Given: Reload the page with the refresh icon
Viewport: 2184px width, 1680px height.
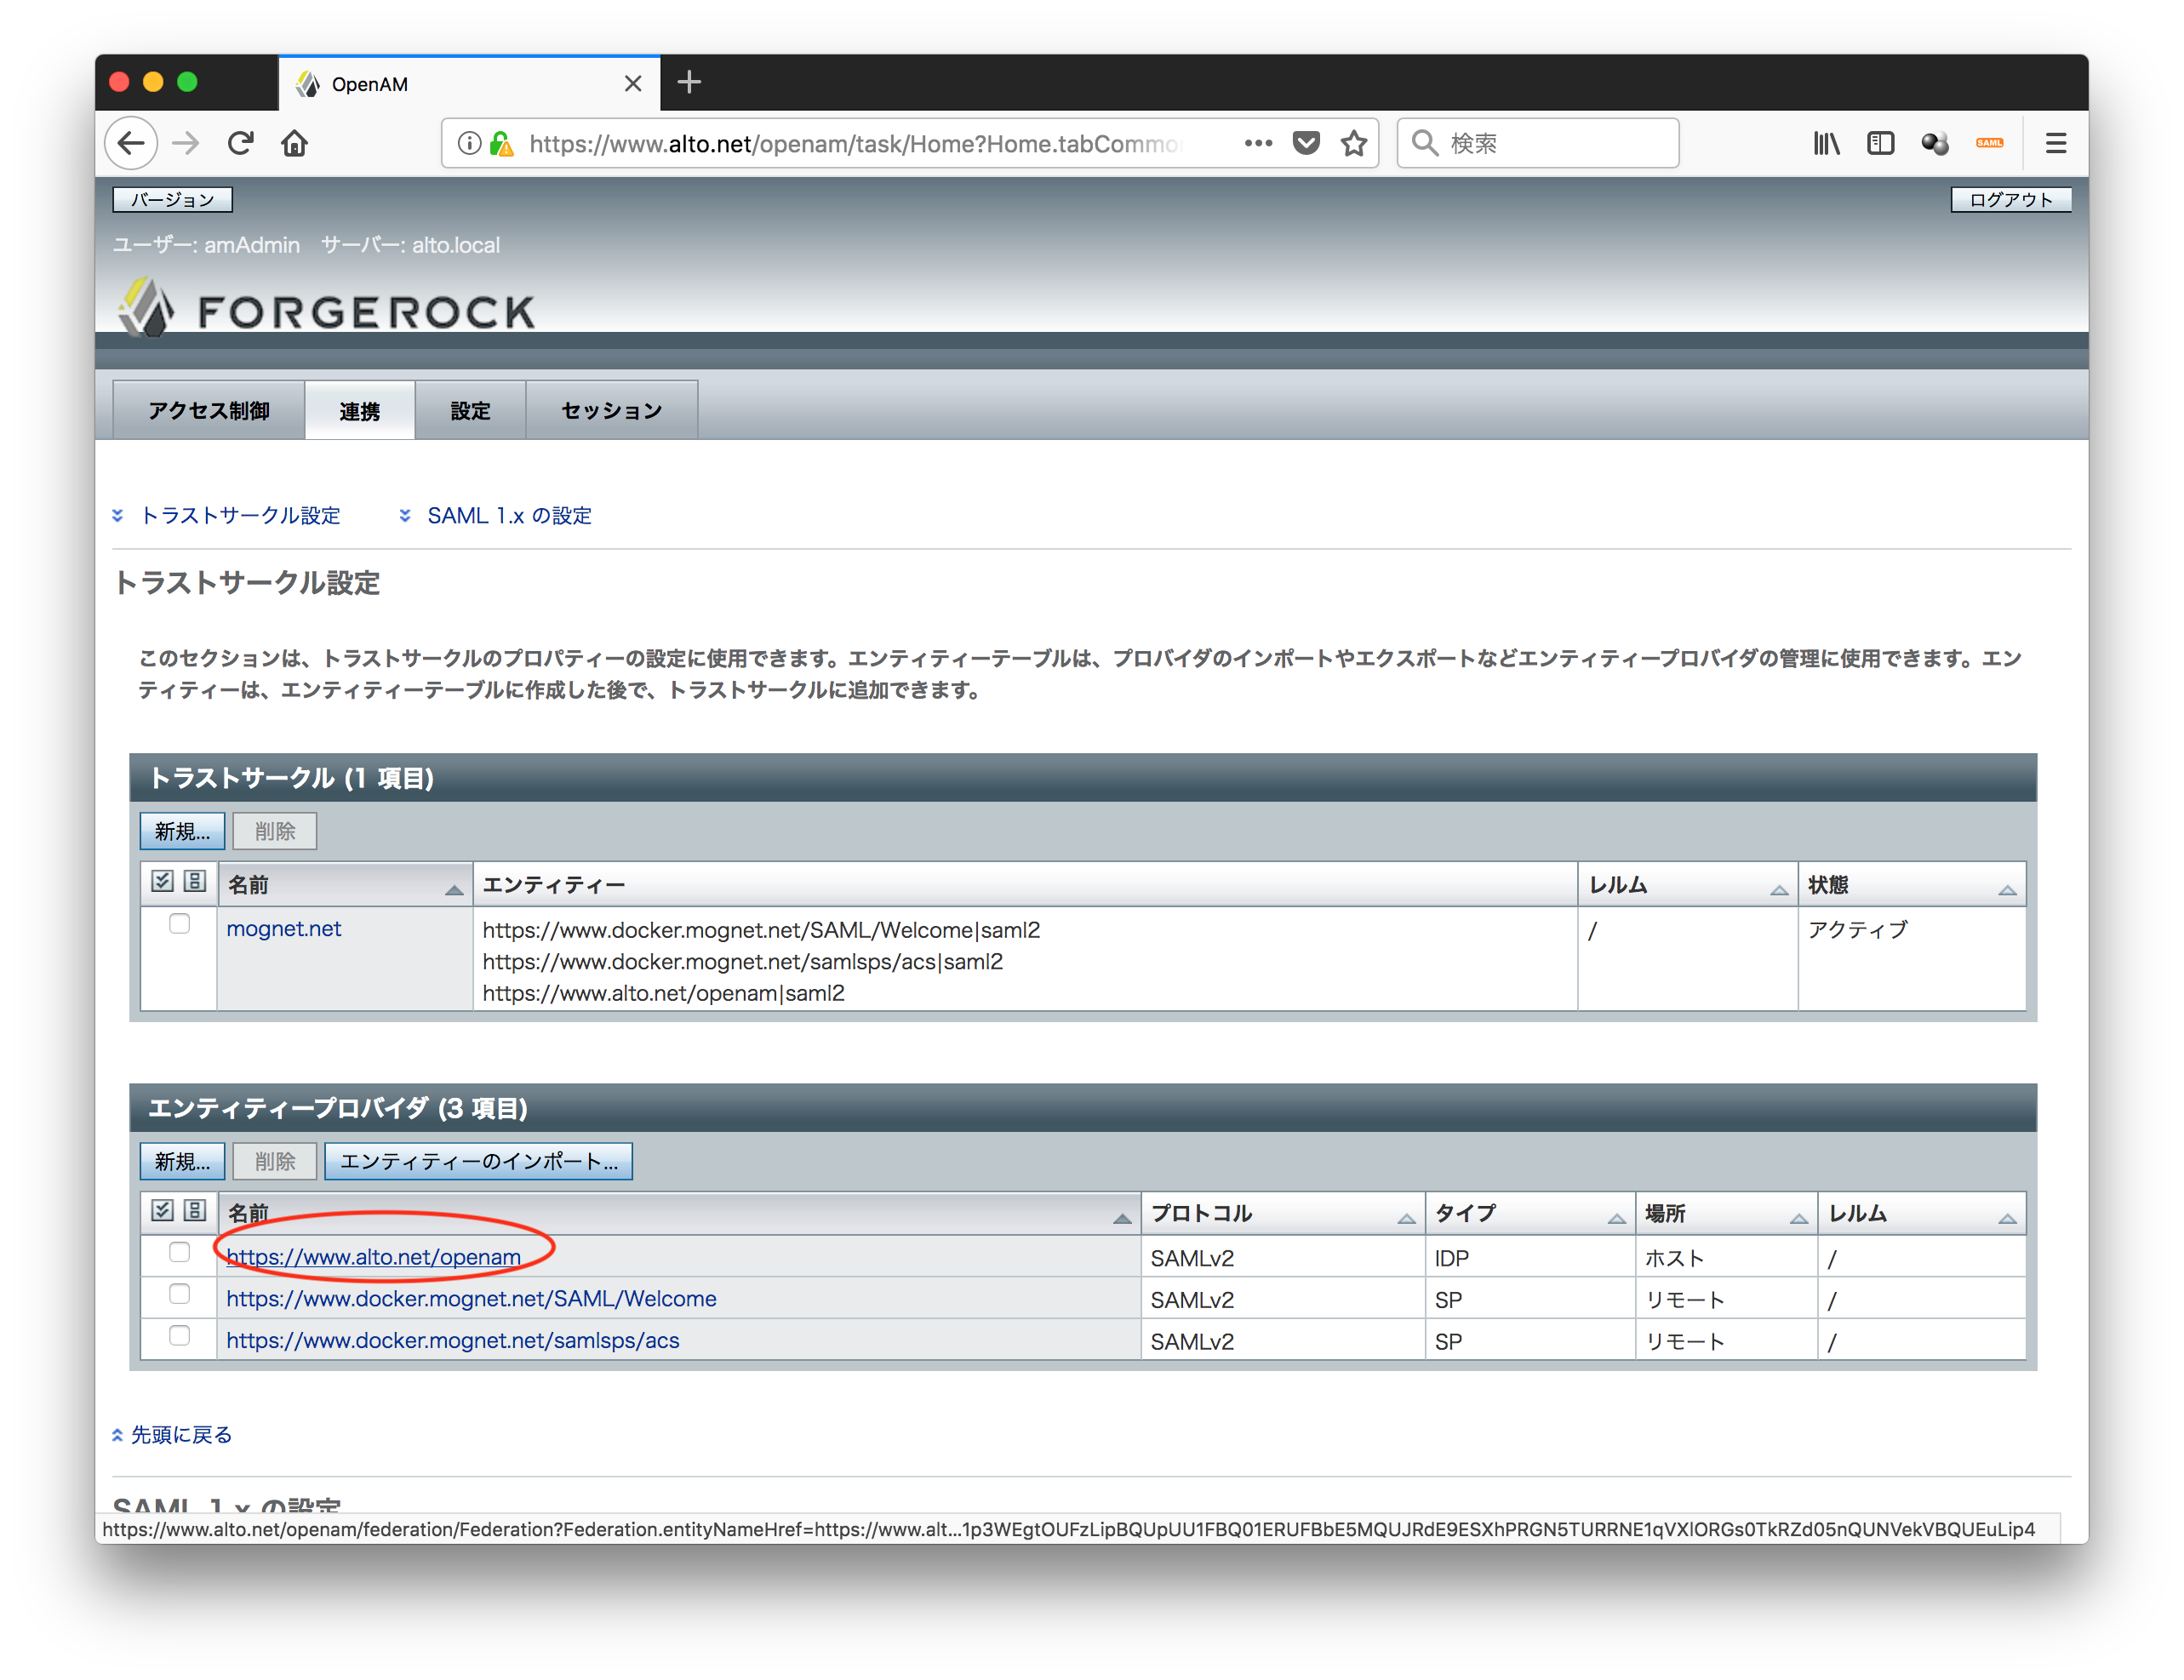Looking at the screenshot, I should (240, 143).
